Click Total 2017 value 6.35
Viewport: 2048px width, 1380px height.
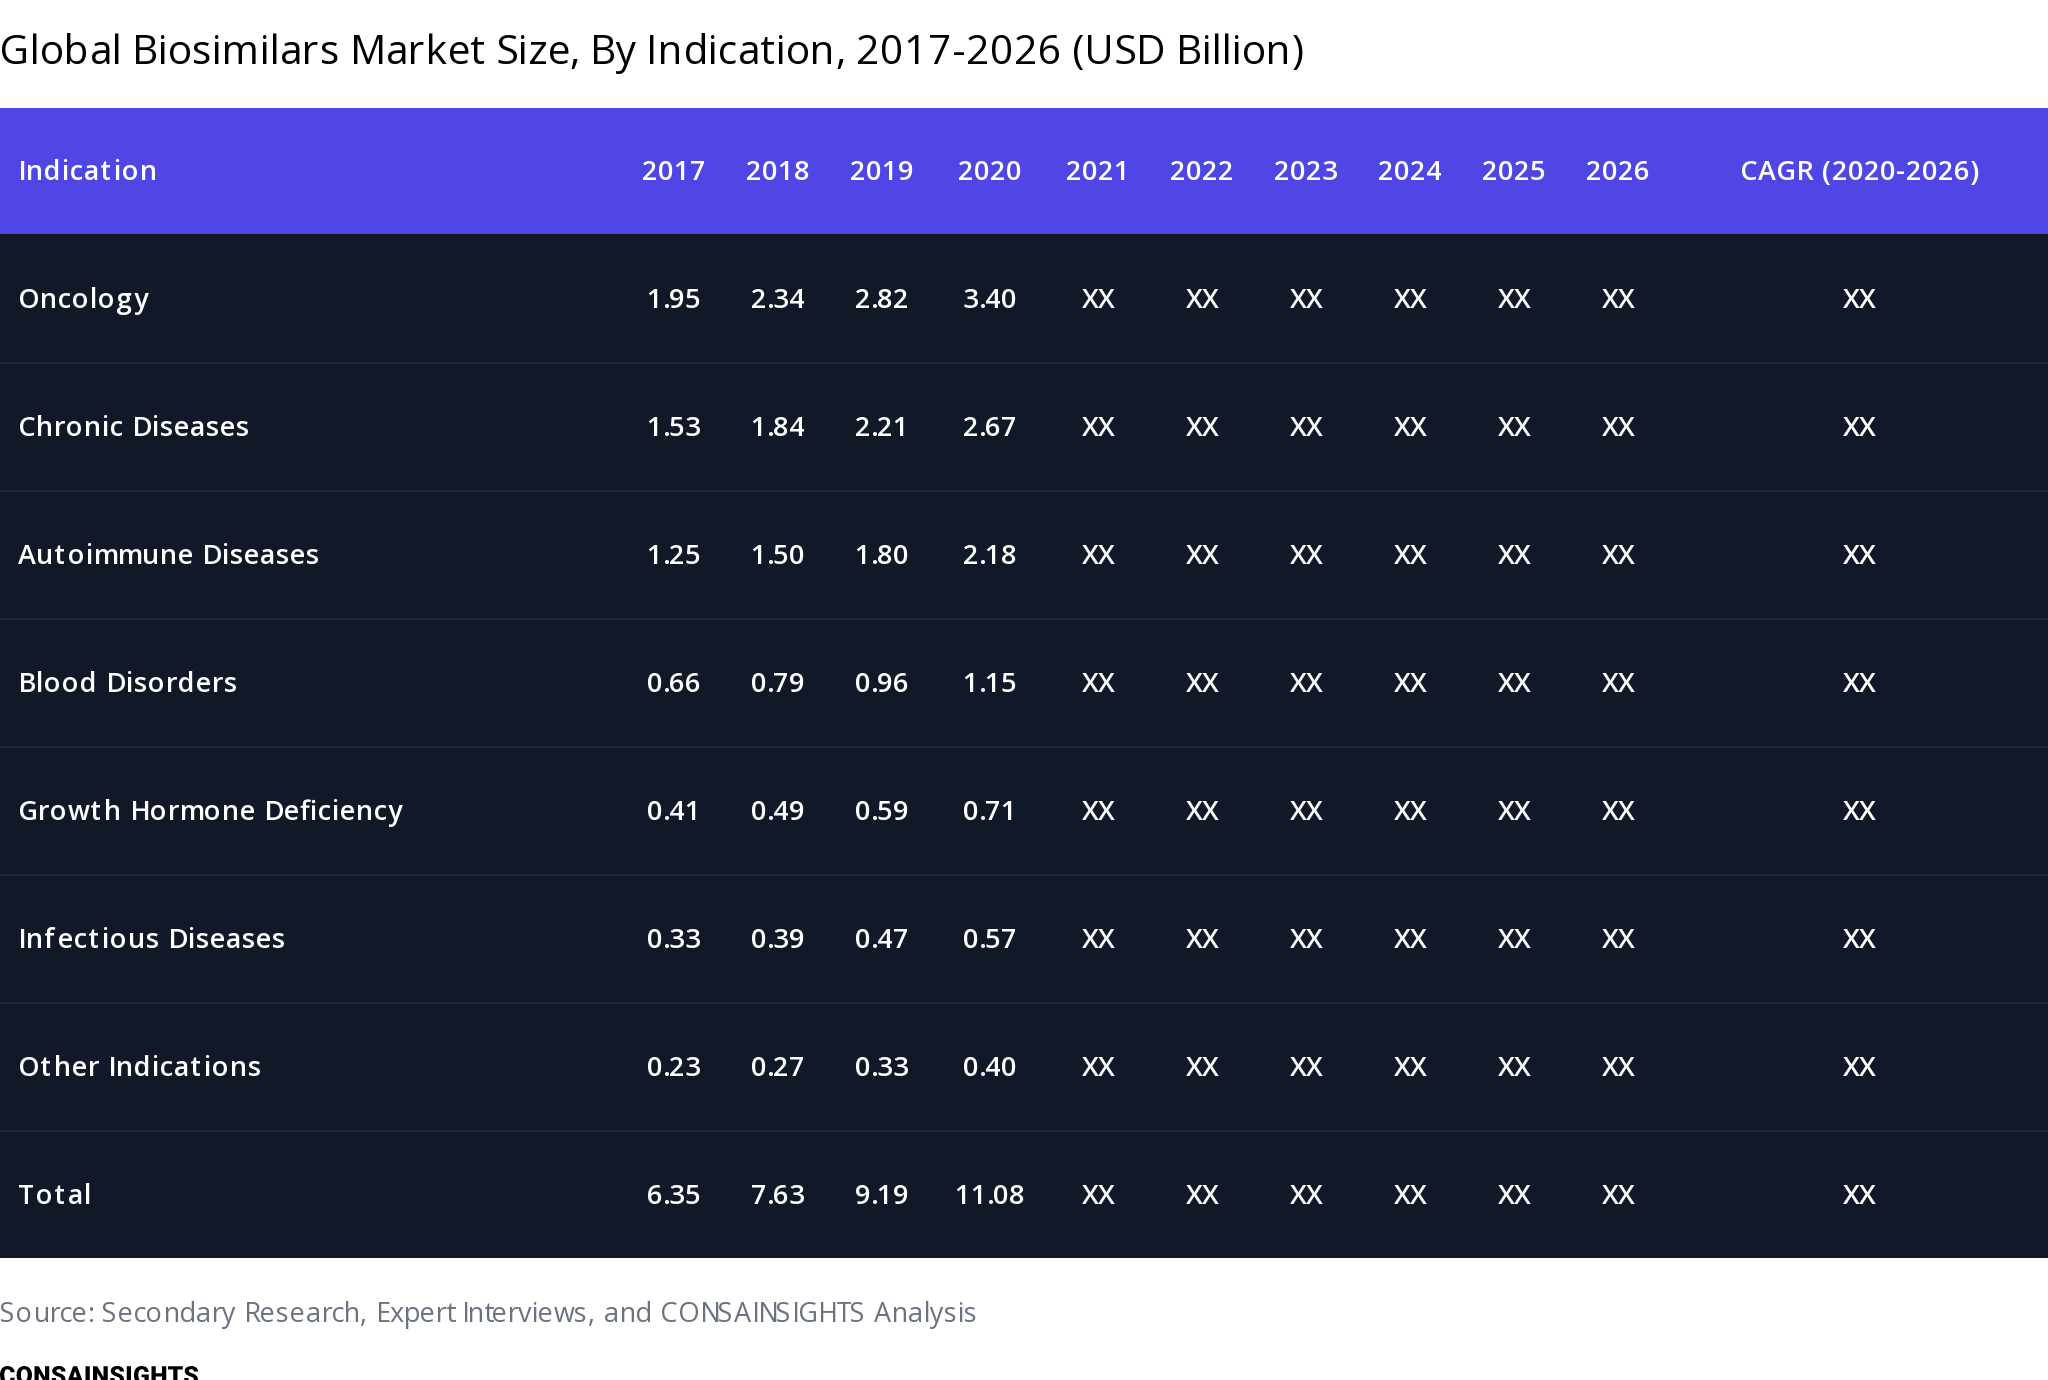674,1195
